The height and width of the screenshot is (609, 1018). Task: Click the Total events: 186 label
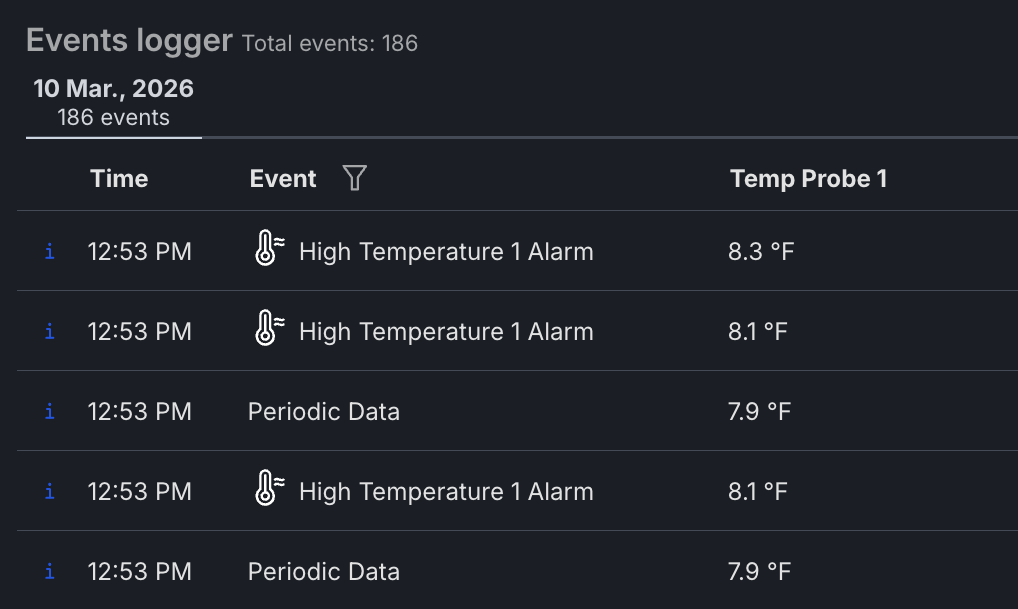(x=328, y=43)
